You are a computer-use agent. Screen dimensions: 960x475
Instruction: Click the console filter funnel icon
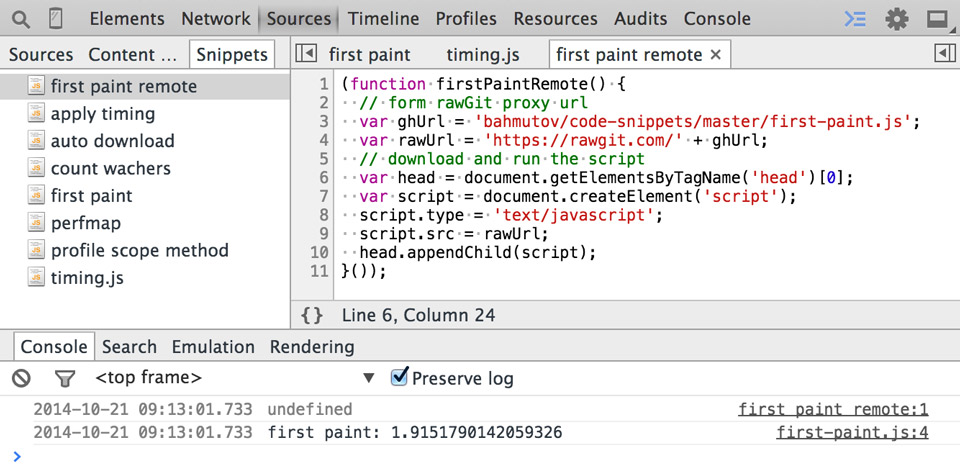64,378
